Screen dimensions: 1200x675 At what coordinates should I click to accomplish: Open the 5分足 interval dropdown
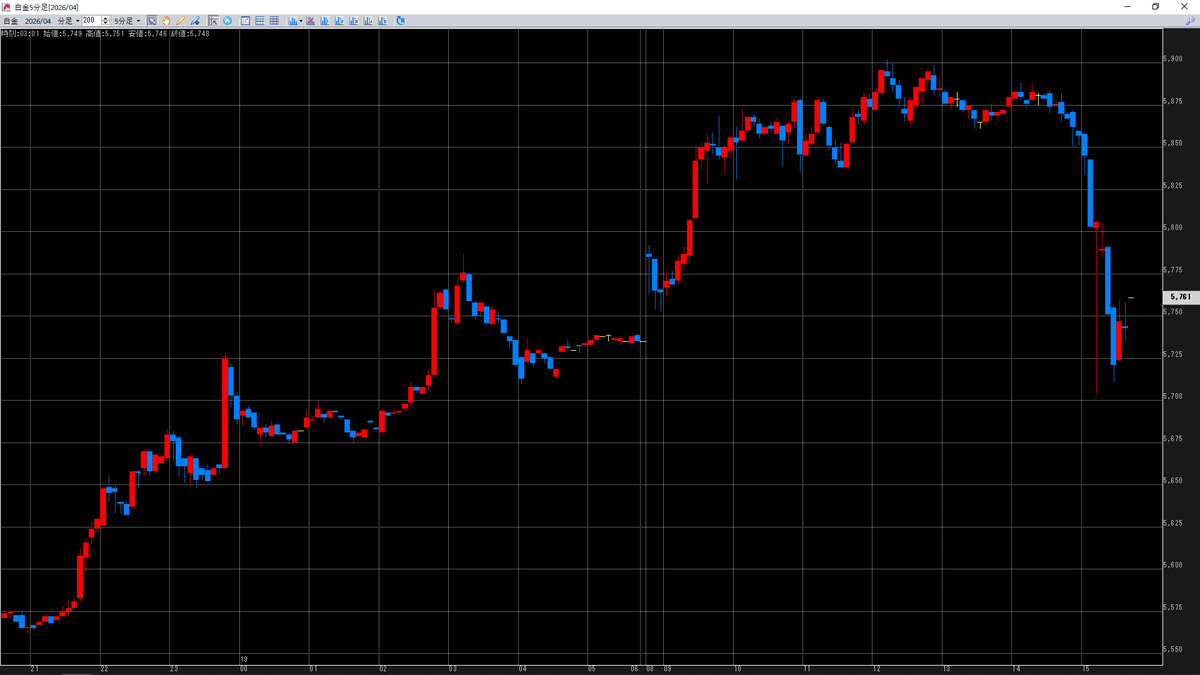(x=127, y=21)
